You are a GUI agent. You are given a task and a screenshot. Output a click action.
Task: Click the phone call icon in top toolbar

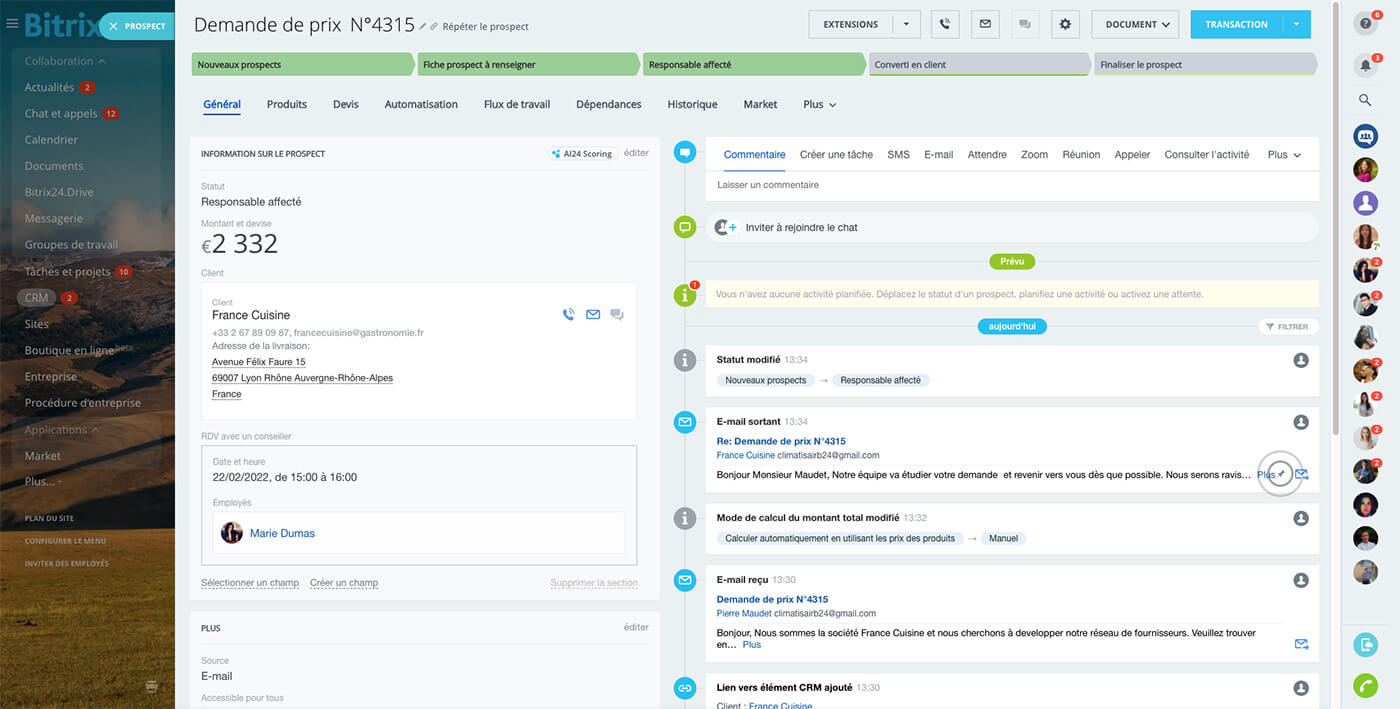945,25
